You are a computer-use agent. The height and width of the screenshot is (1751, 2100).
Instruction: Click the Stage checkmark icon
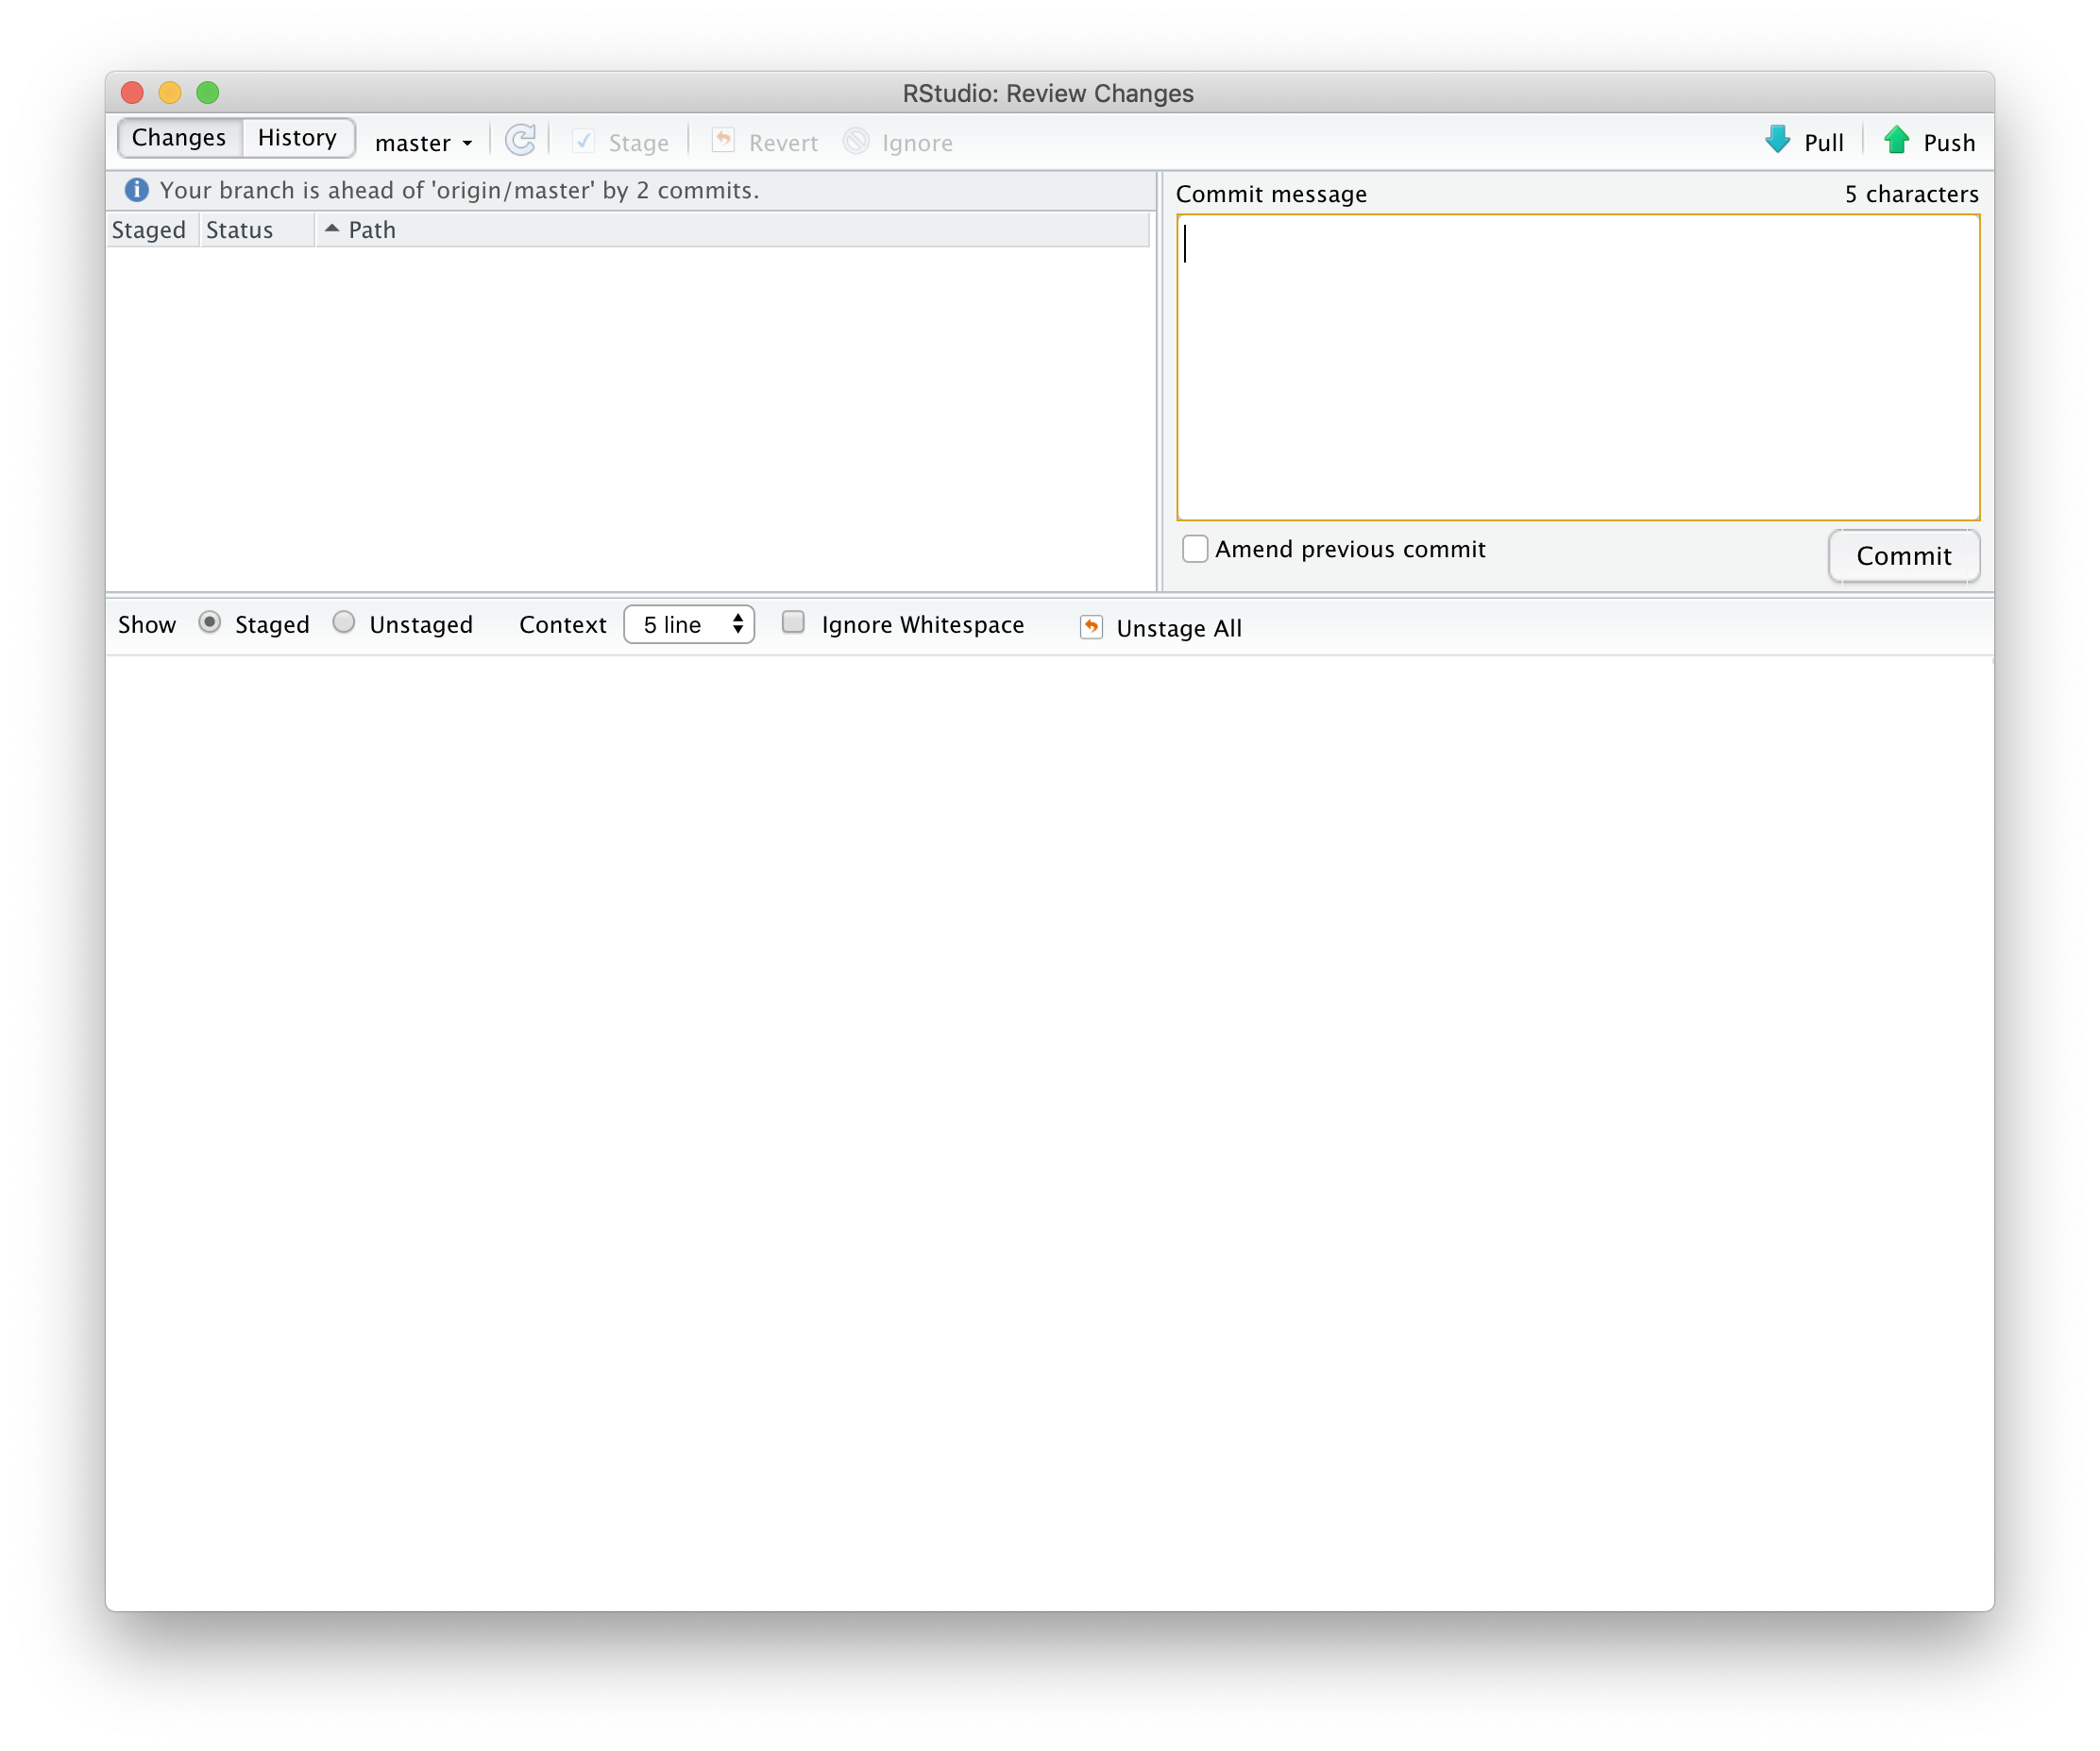coord(584,141)
